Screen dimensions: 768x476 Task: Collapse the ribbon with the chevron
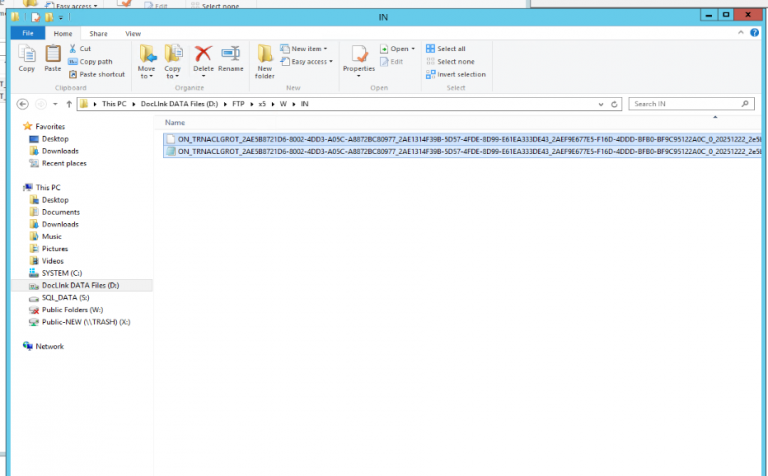click(741, 32)
